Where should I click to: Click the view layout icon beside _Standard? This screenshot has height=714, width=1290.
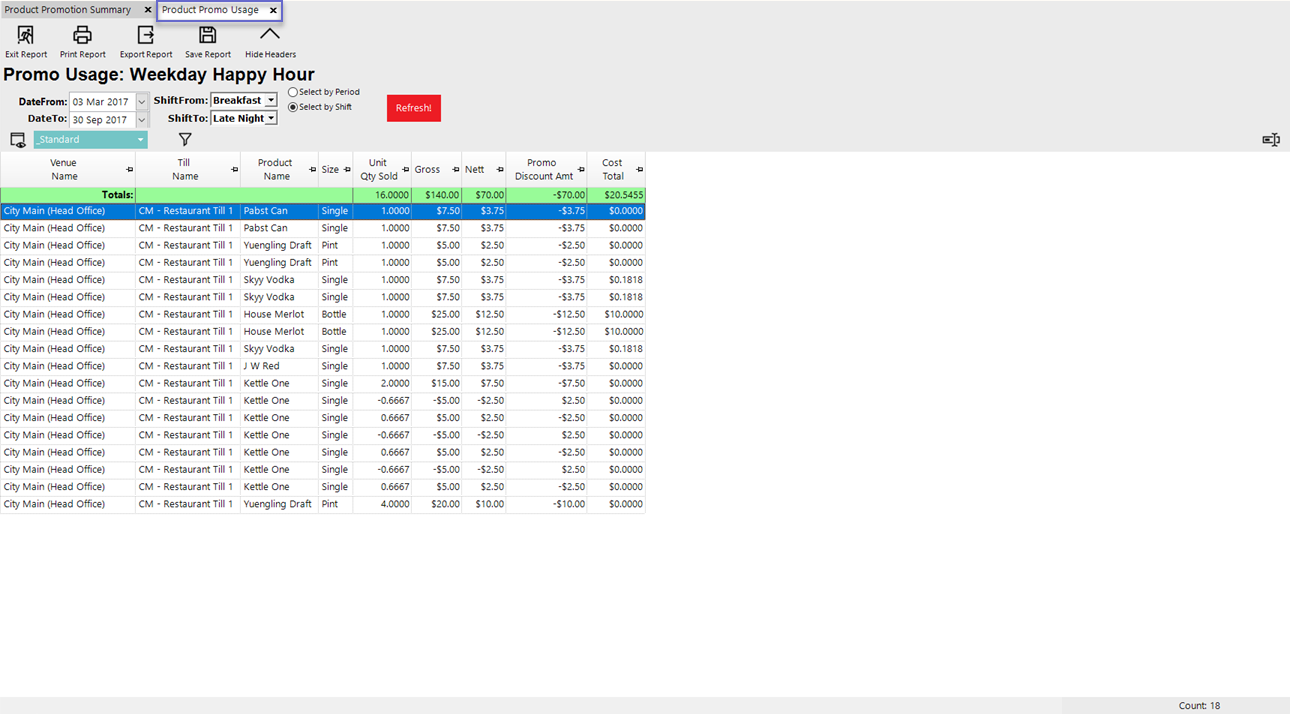click(x=17, y=140)
